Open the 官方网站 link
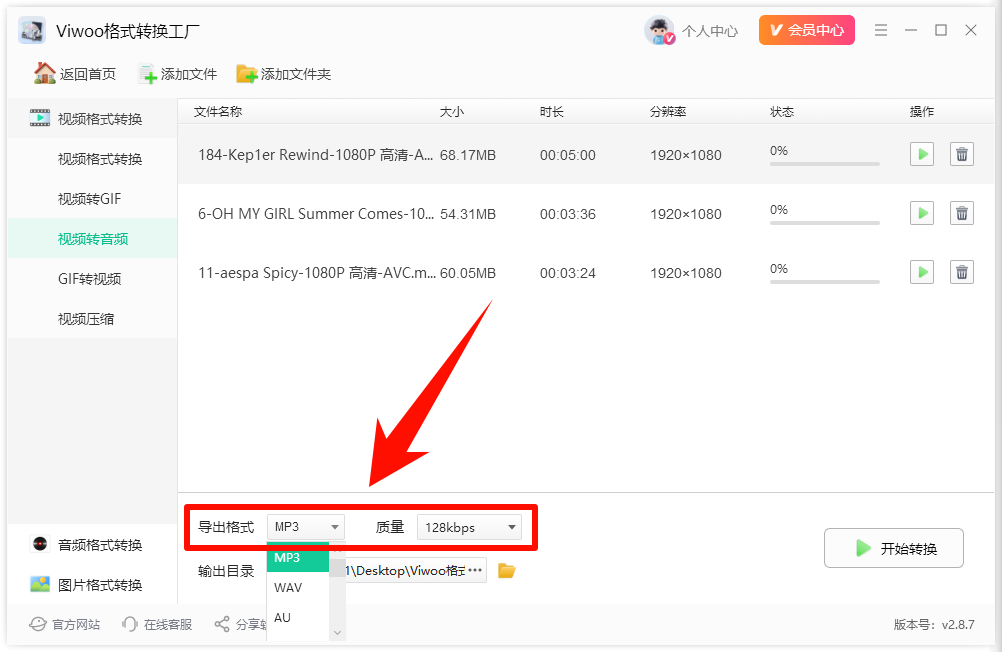1002x652 pixels. 65,625
